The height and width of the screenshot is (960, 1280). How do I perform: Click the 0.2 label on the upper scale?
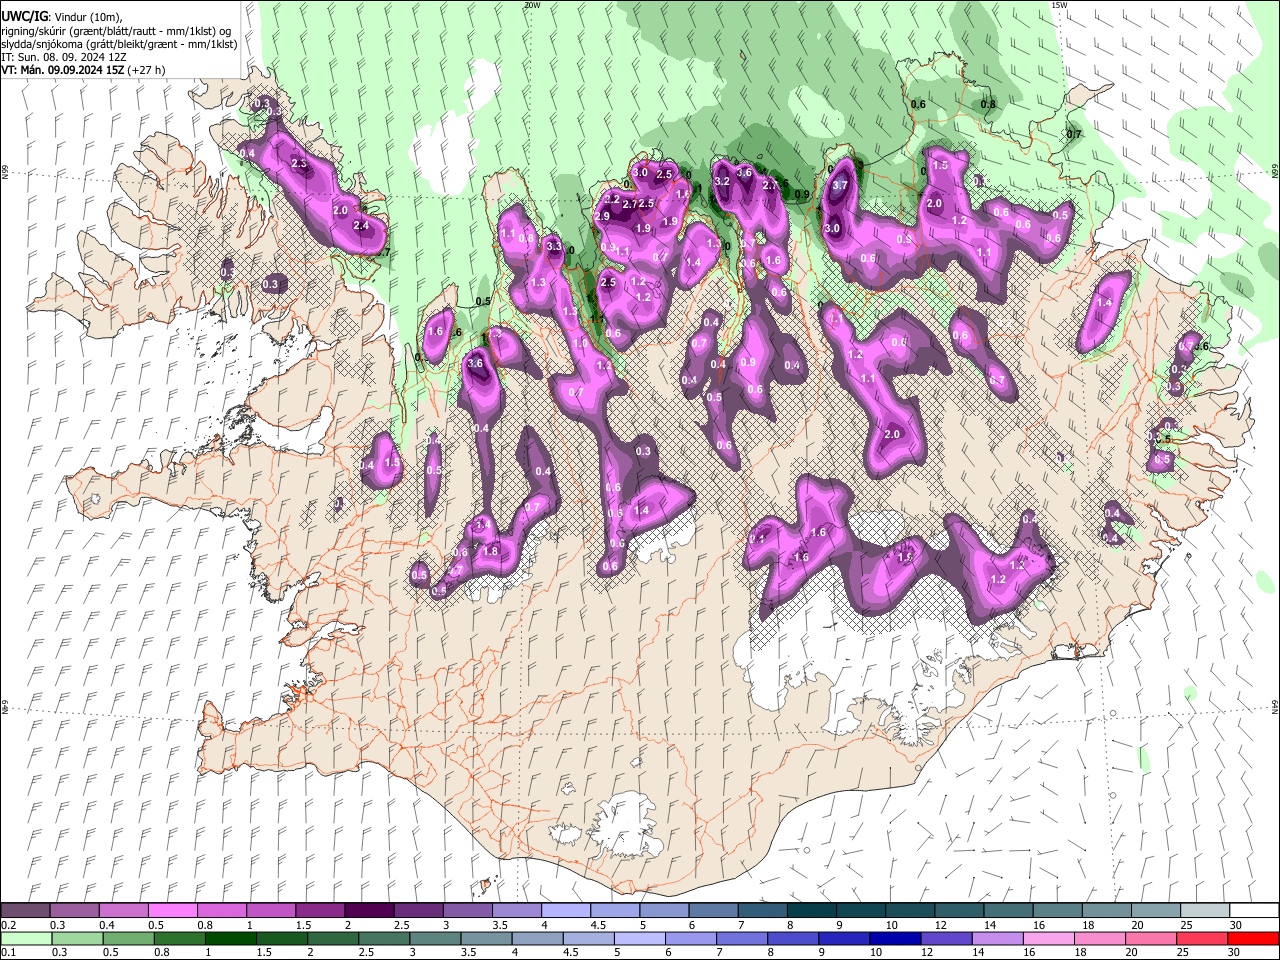pyautogui.click(x=8, y=925)
